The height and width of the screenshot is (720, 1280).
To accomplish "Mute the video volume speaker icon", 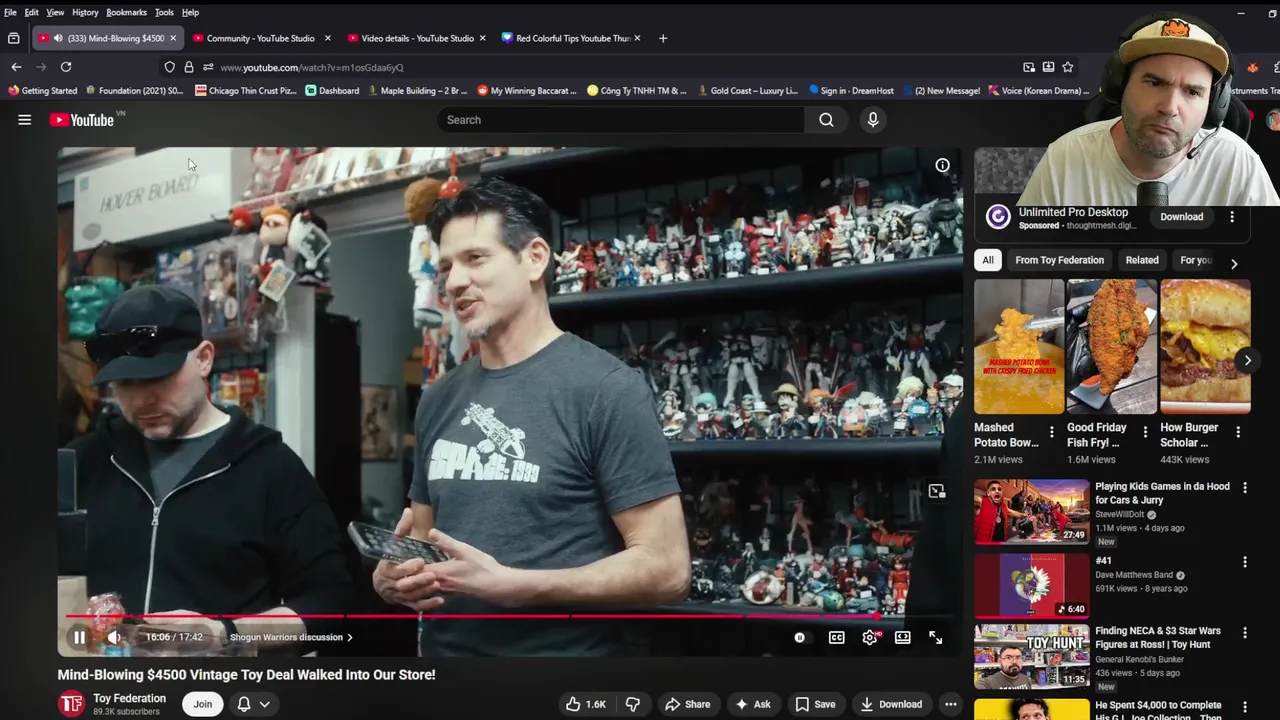I will click(x=115, y=637).
